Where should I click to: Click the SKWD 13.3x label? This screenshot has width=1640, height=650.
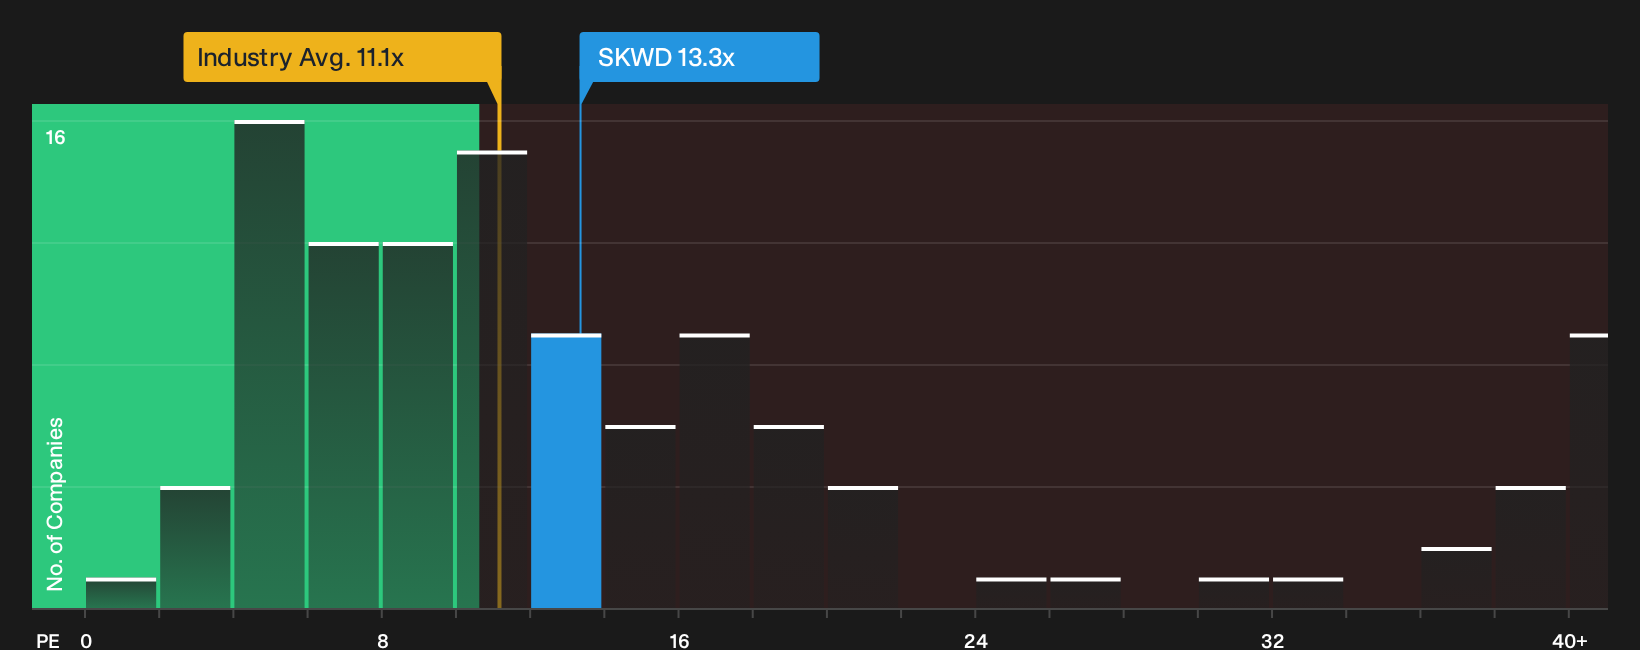click(699, 57)
